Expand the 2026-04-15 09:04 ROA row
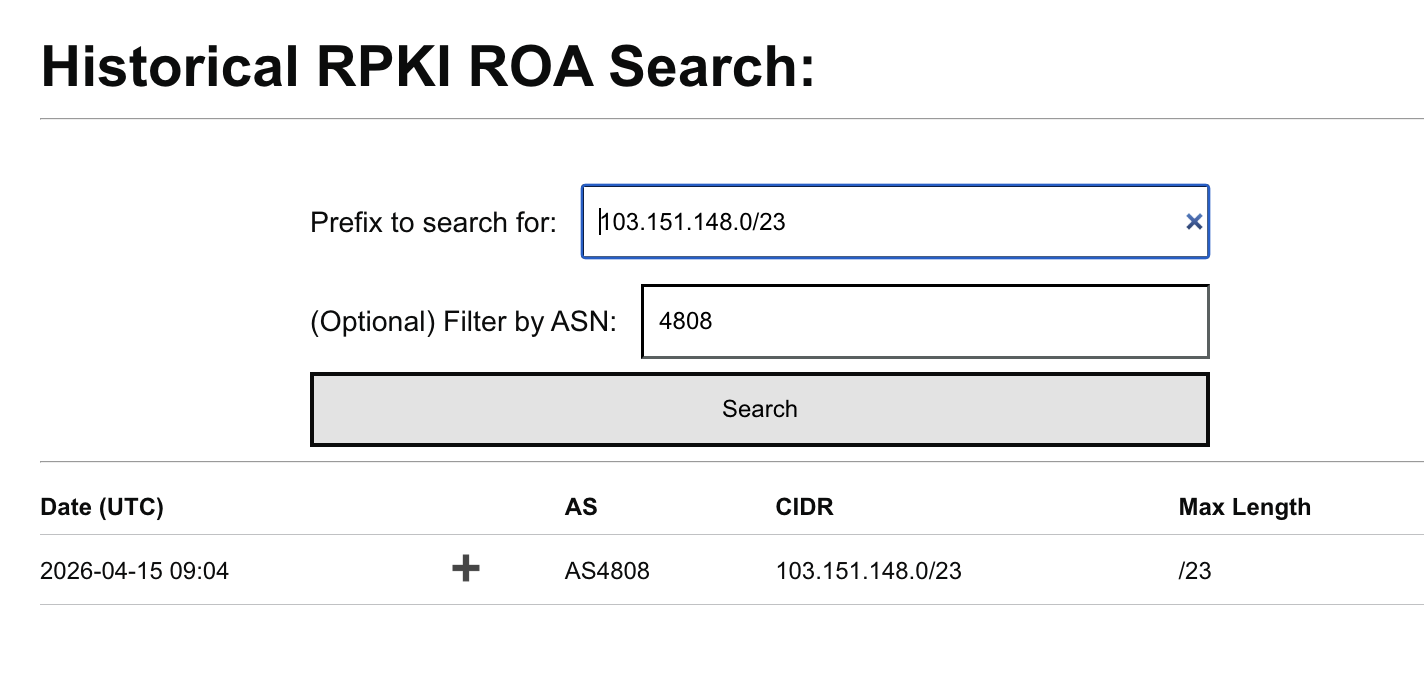This screenshot has width=1424, height=684. (x=466, y=570)
